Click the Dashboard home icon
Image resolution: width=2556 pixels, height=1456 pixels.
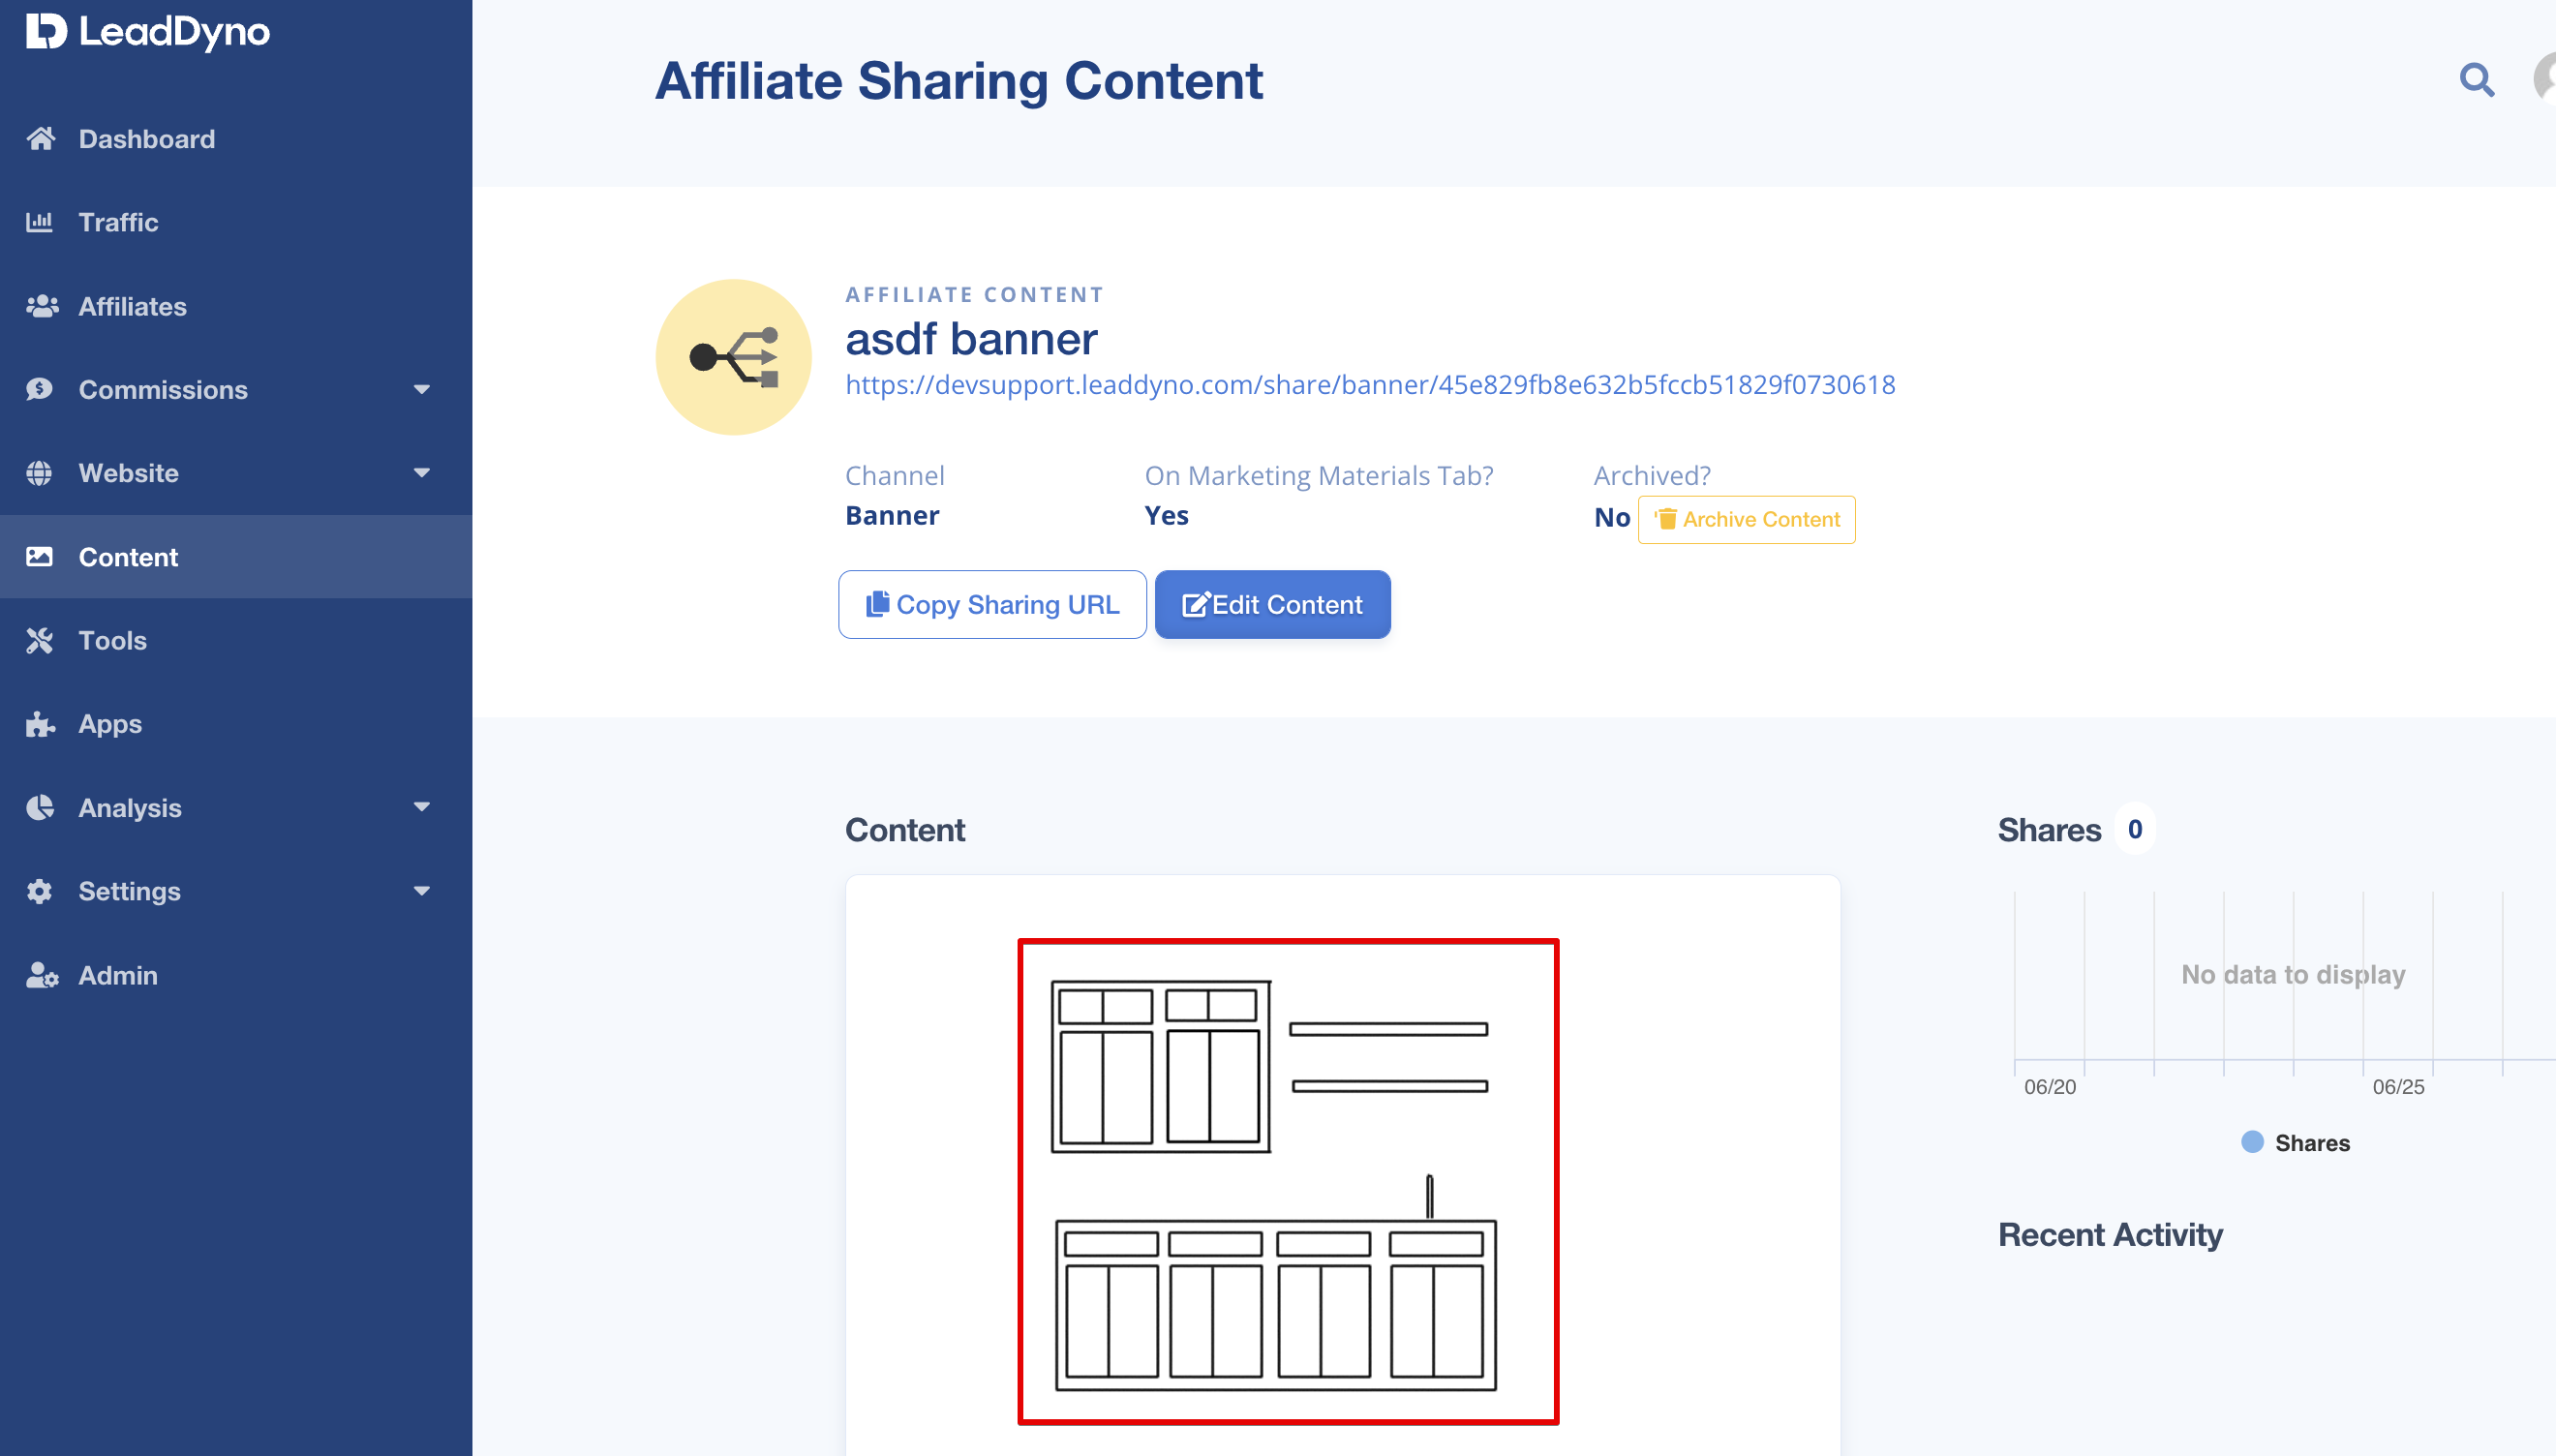(x=41, y=138)
